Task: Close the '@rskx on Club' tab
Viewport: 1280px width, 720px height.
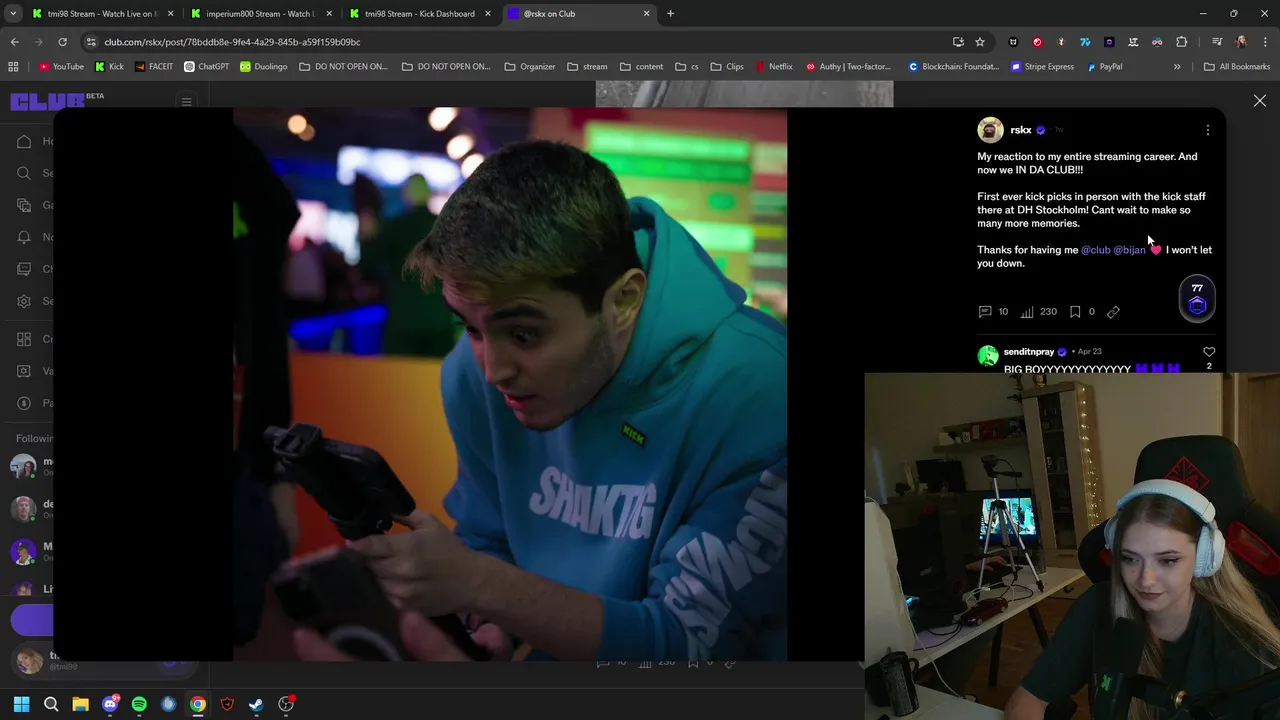Action: pos(646,14)
